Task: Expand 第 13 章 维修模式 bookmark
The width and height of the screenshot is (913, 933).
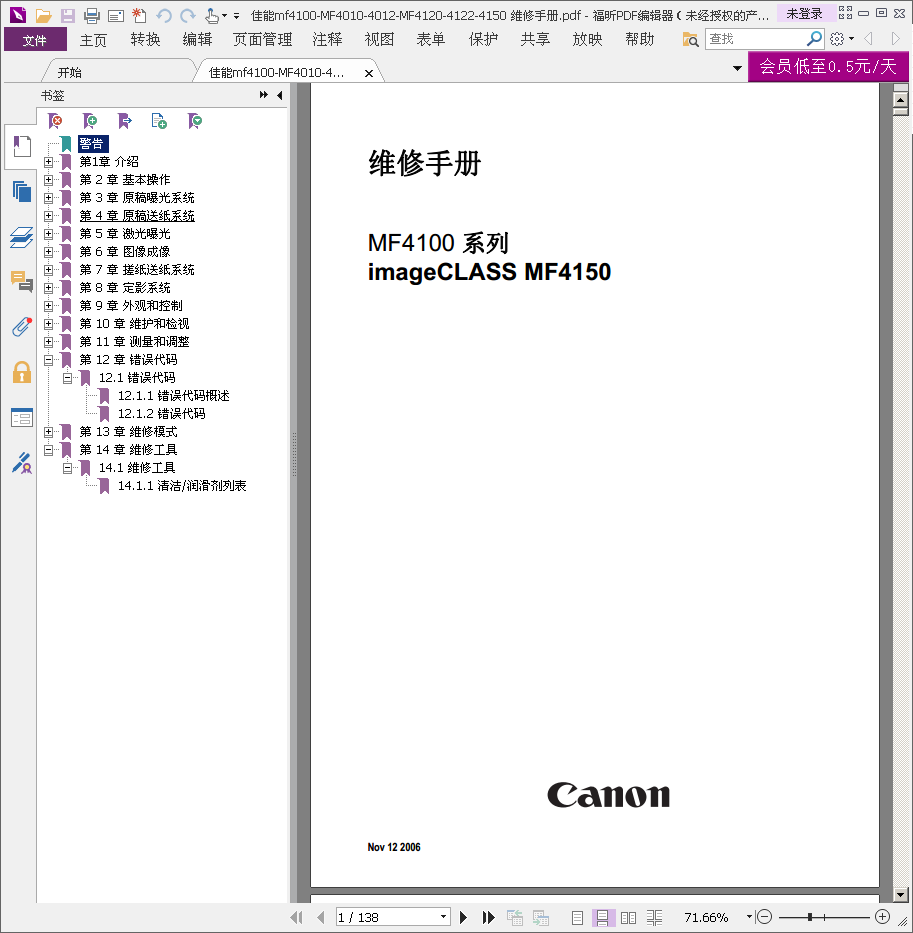Action: (x=49, y=431)
